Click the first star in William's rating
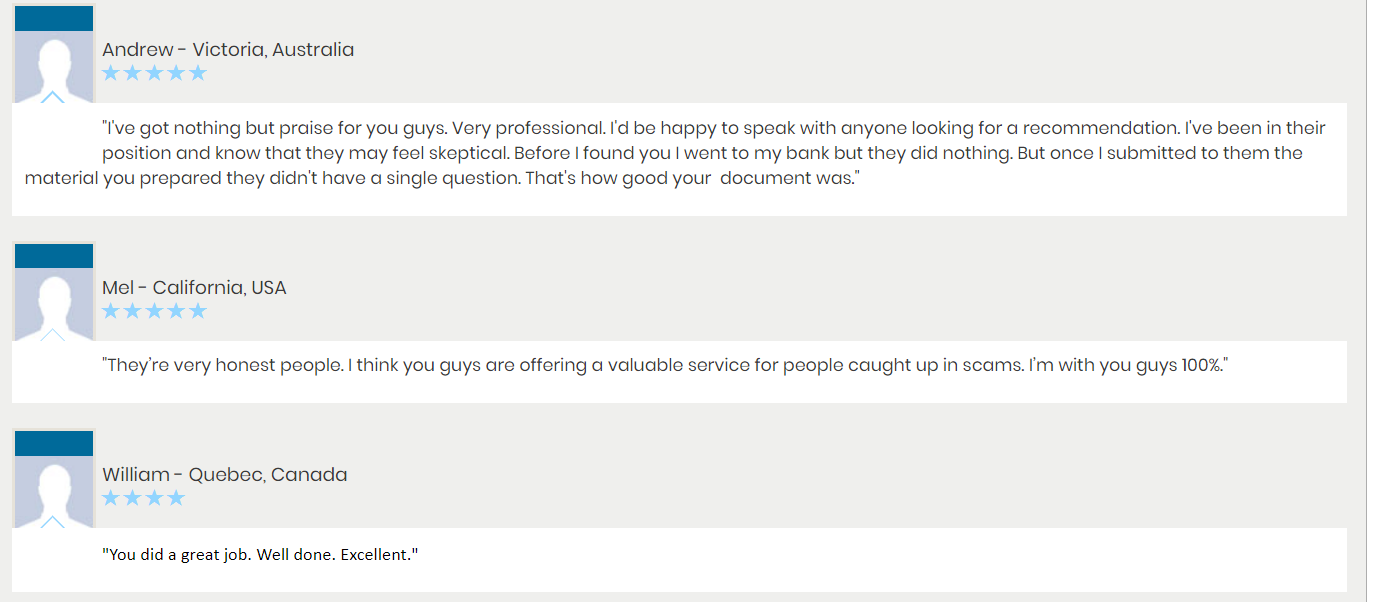1374x602 pixels. point(110,497)
